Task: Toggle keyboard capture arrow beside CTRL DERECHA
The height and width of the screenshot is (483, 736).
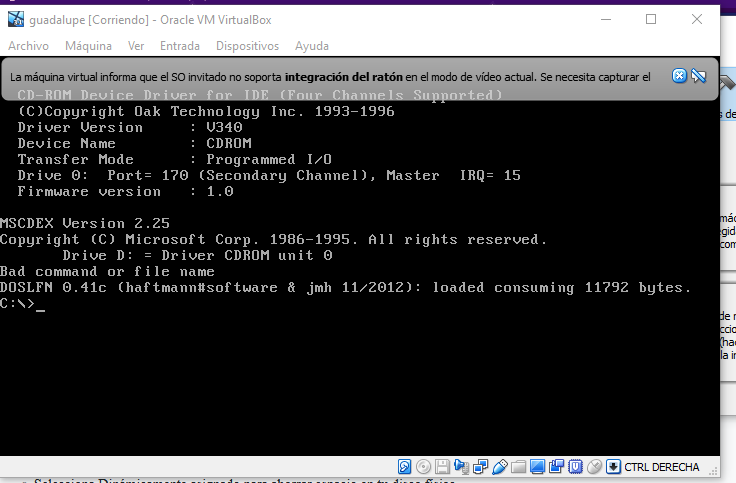Action: click(613, 466)
